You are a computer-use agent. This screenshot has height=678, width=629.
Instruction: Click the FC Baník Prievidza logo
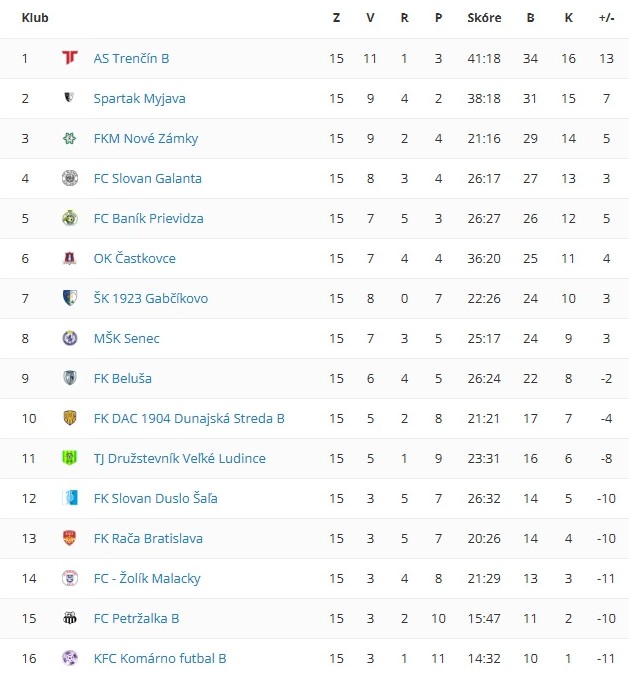coord(70,218)
